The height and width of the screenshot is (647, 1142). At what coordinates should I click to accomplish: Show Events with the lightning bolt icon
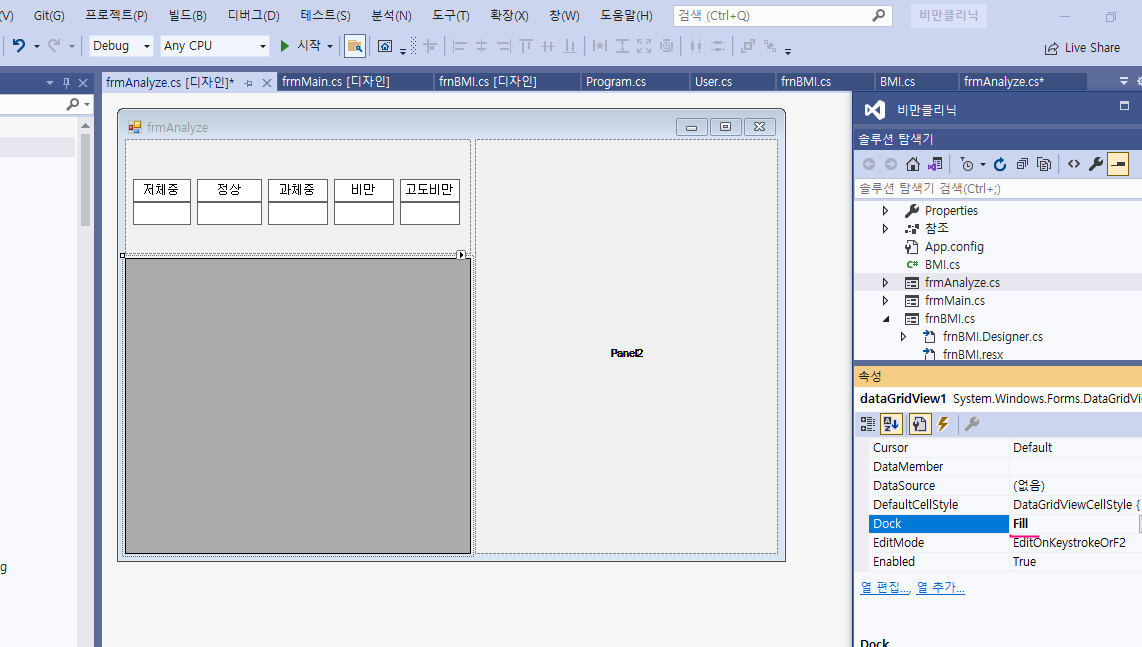[x=943, y=424]
